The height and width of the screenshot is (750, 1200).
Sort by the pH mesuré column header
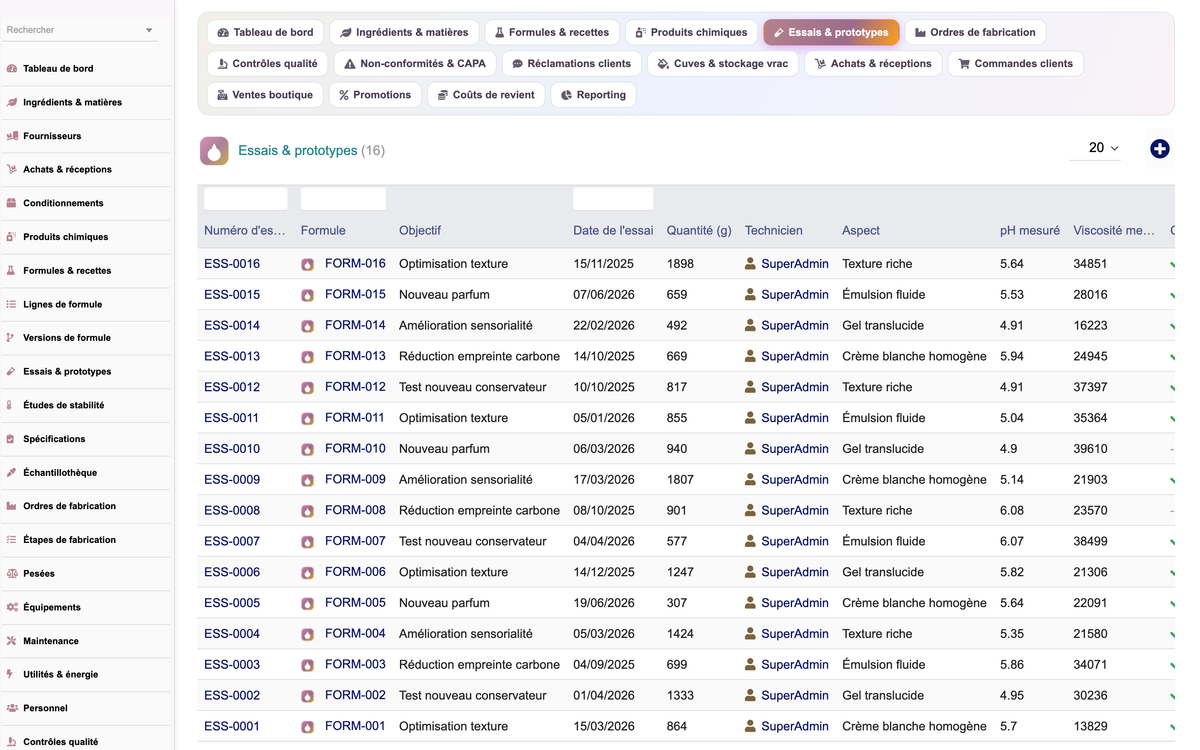1030,230
